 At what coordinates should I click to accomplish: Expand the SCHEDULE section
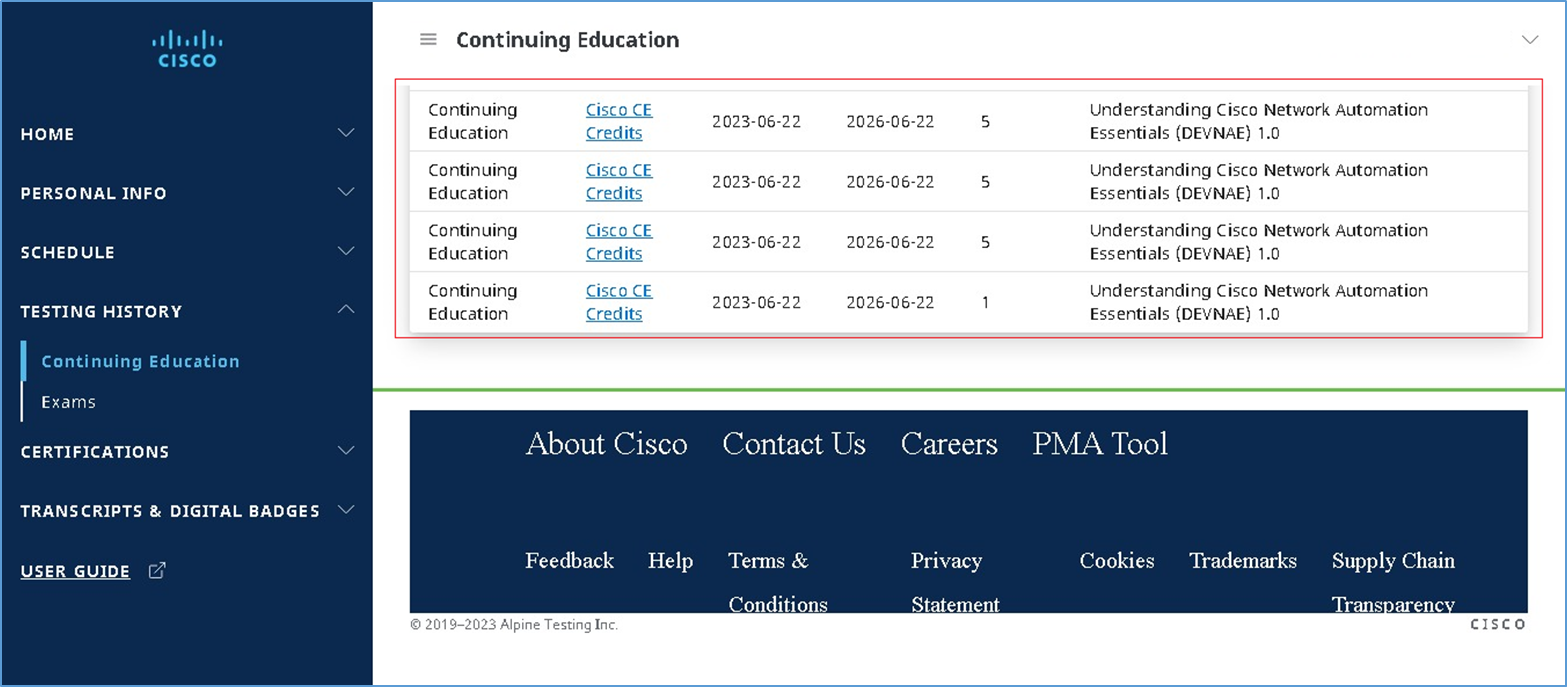(x=345, y=251)
